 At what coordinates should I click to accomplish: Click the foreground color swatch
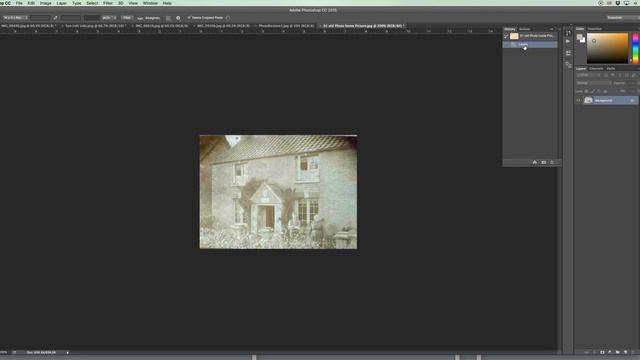click(579, 37)
